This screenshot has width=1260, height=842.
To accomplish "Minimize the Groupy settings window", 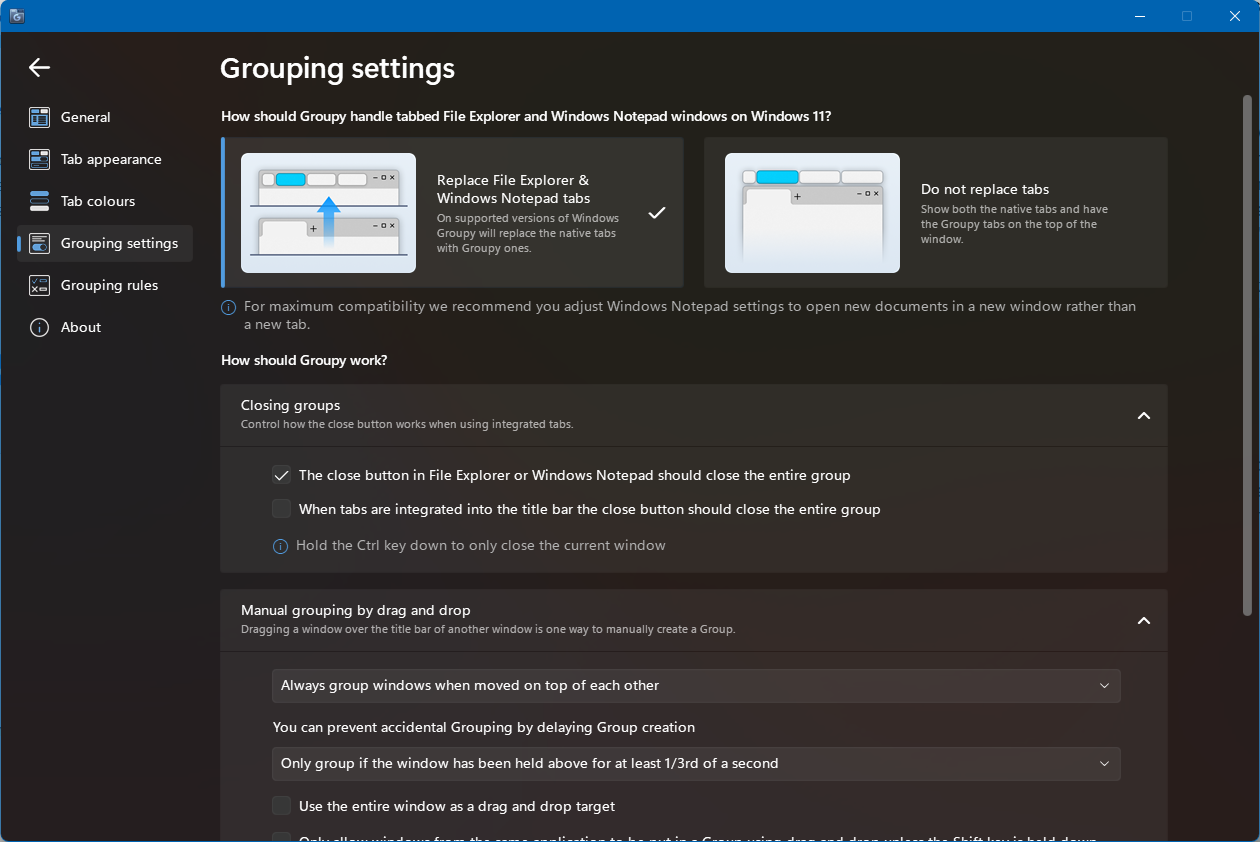I will point(1140,16).
